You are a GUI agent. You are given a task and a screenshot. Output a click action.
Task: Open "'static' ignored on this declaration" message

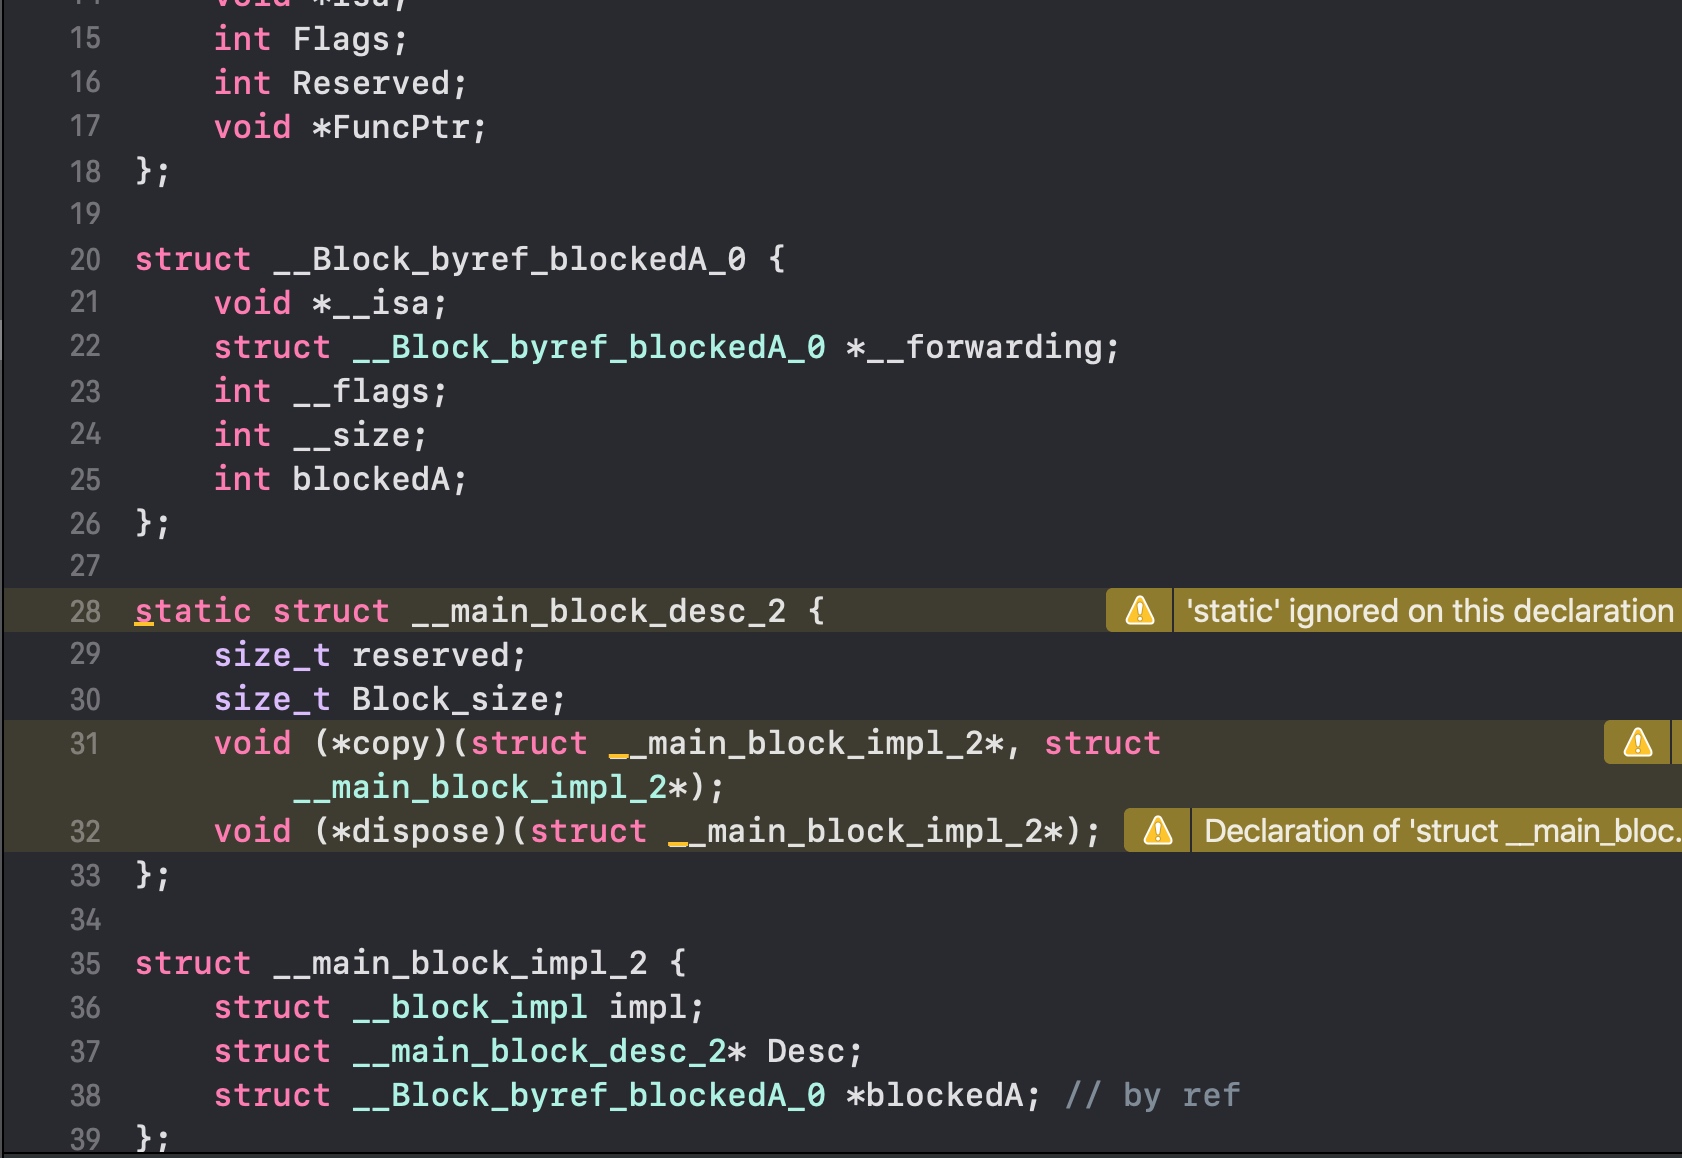1429,610
